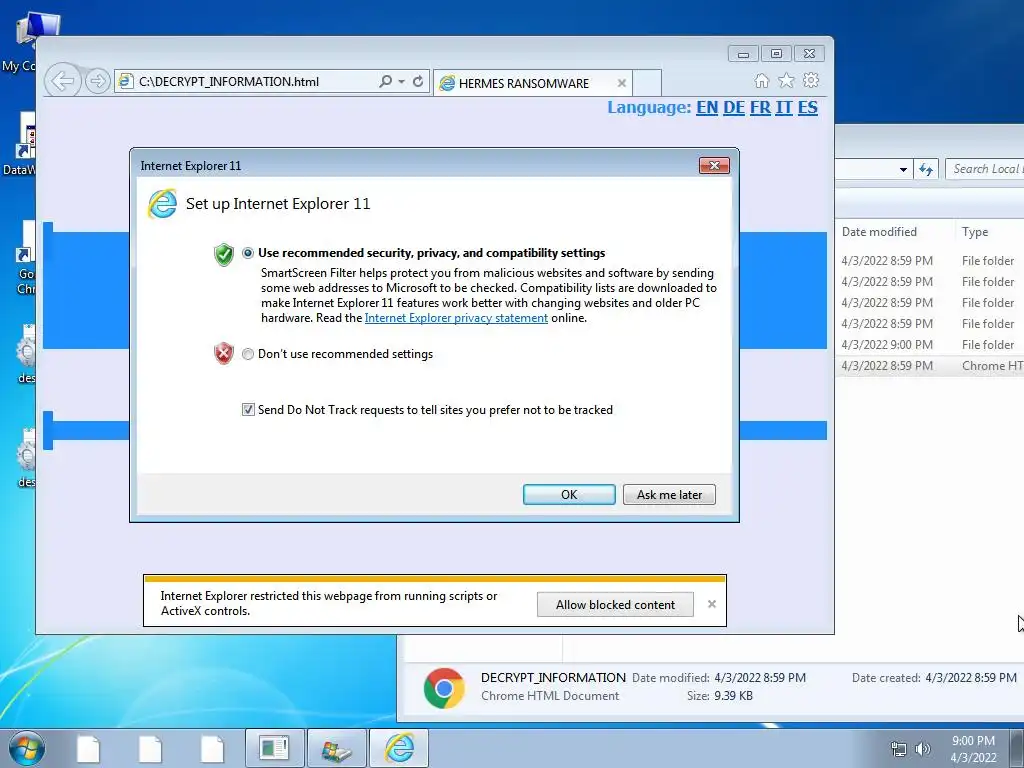The height and width of the screenshot is (768, 1024).
Task: Open the third blank document taskbar icon
Action: 212,748
